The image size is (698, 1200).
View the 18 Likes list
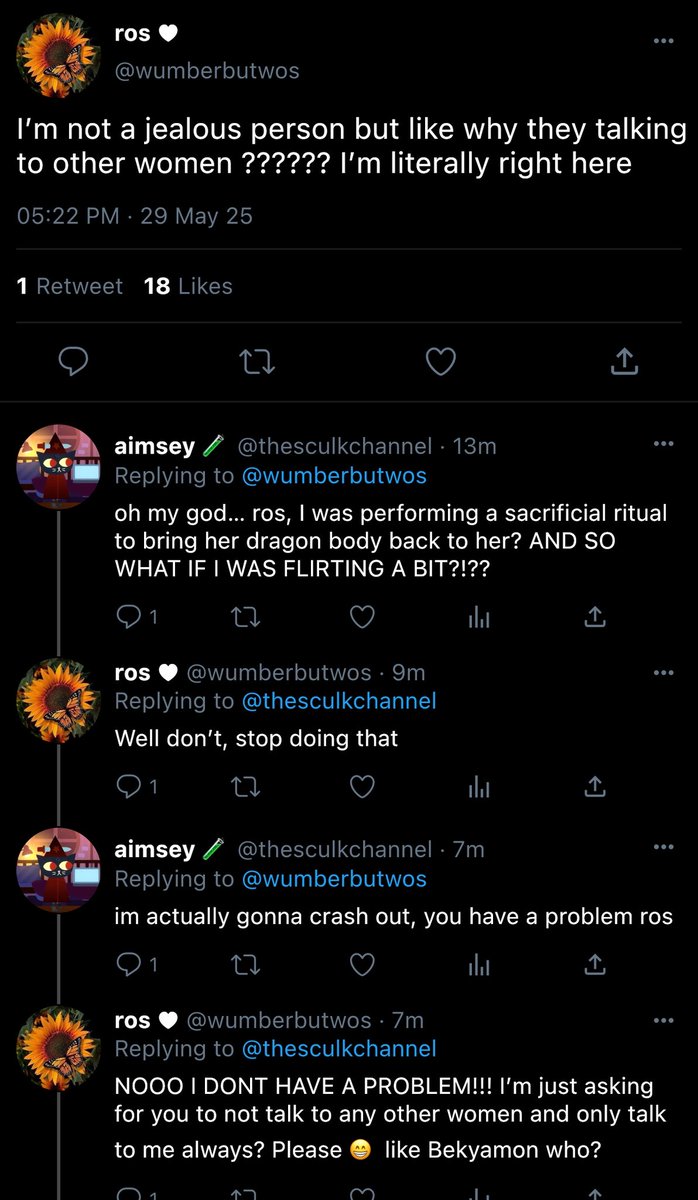(188, 286)
